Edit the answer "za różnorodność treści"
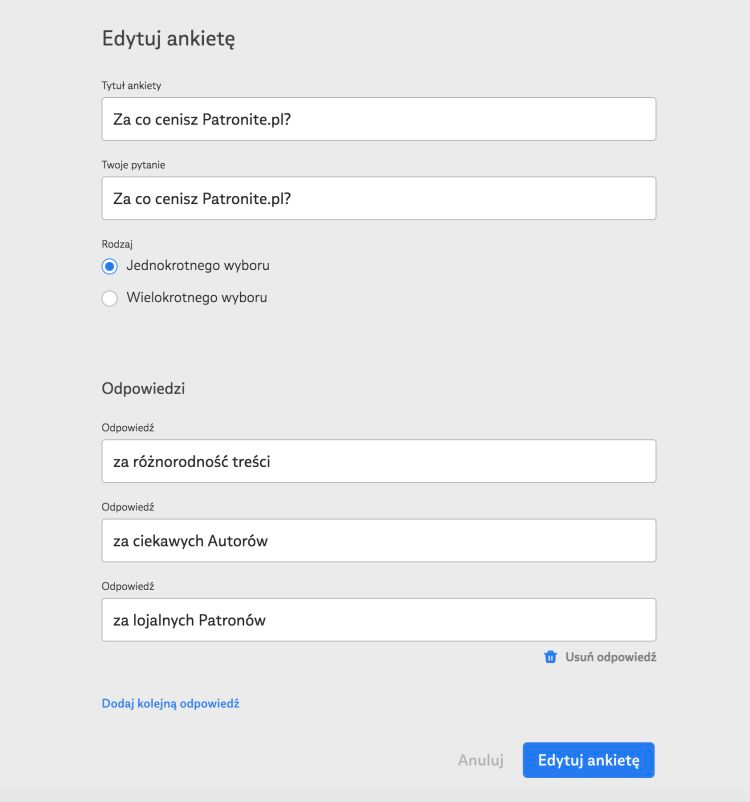 pos(379,461)
